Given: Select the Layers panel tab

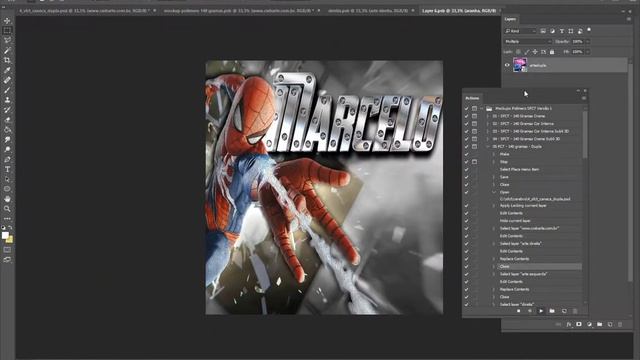Looking at the screenshot, I should [510, 19].
